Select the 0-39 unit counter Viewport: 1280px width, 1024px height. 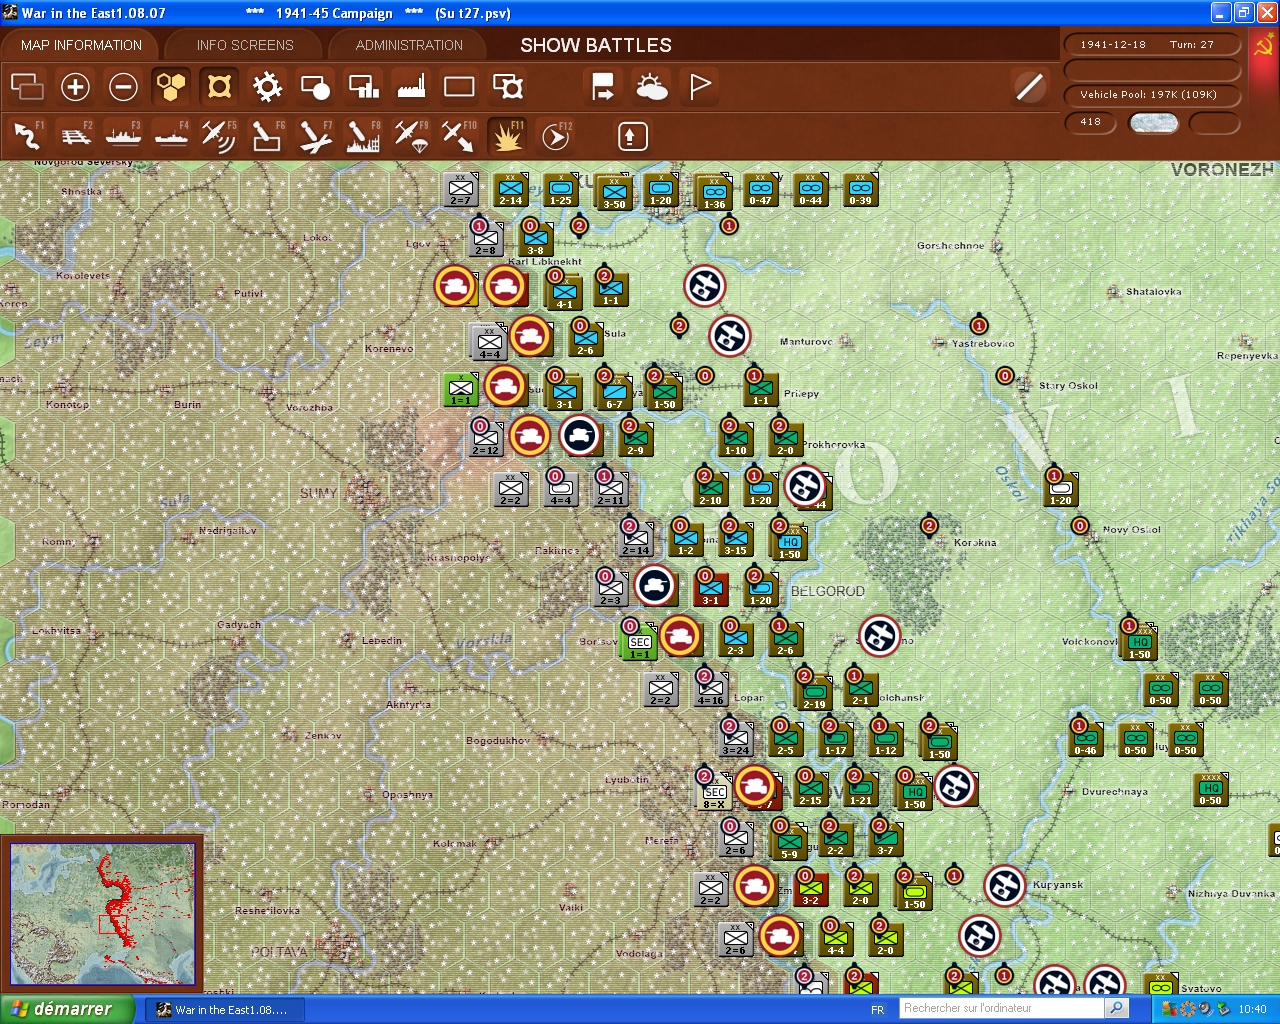click(861, 189)
